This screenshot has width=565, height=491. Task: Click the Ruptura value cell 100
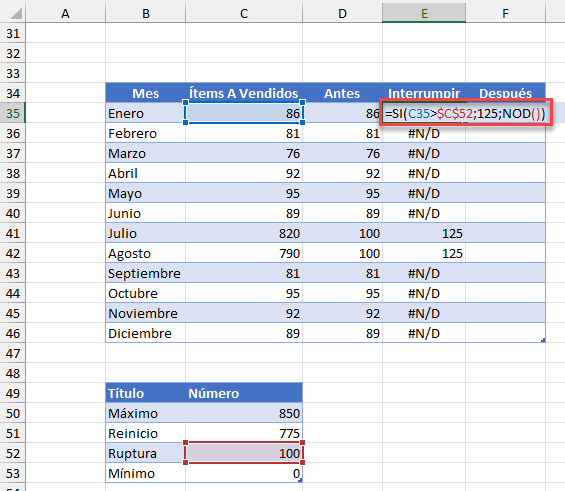[244, 453]
